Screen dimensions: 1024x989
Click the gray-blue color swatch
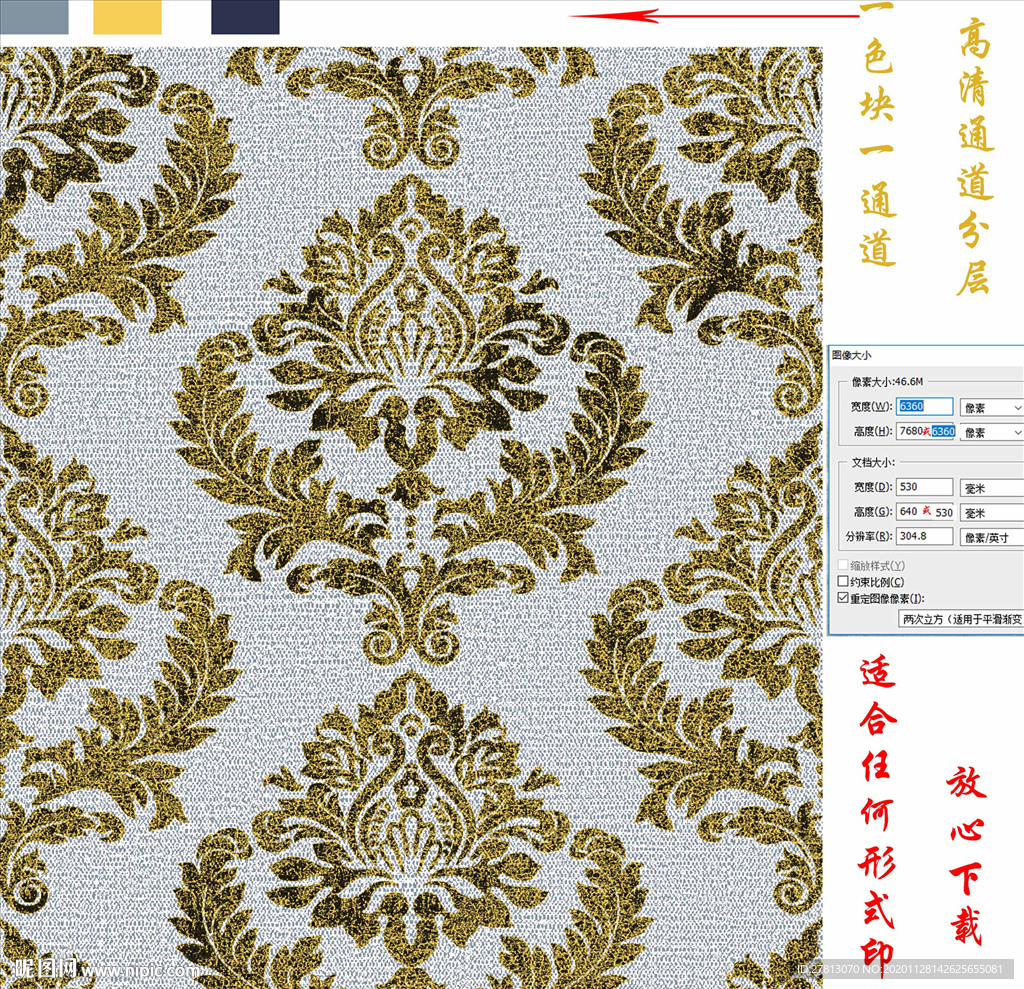(x=34, y=16)
